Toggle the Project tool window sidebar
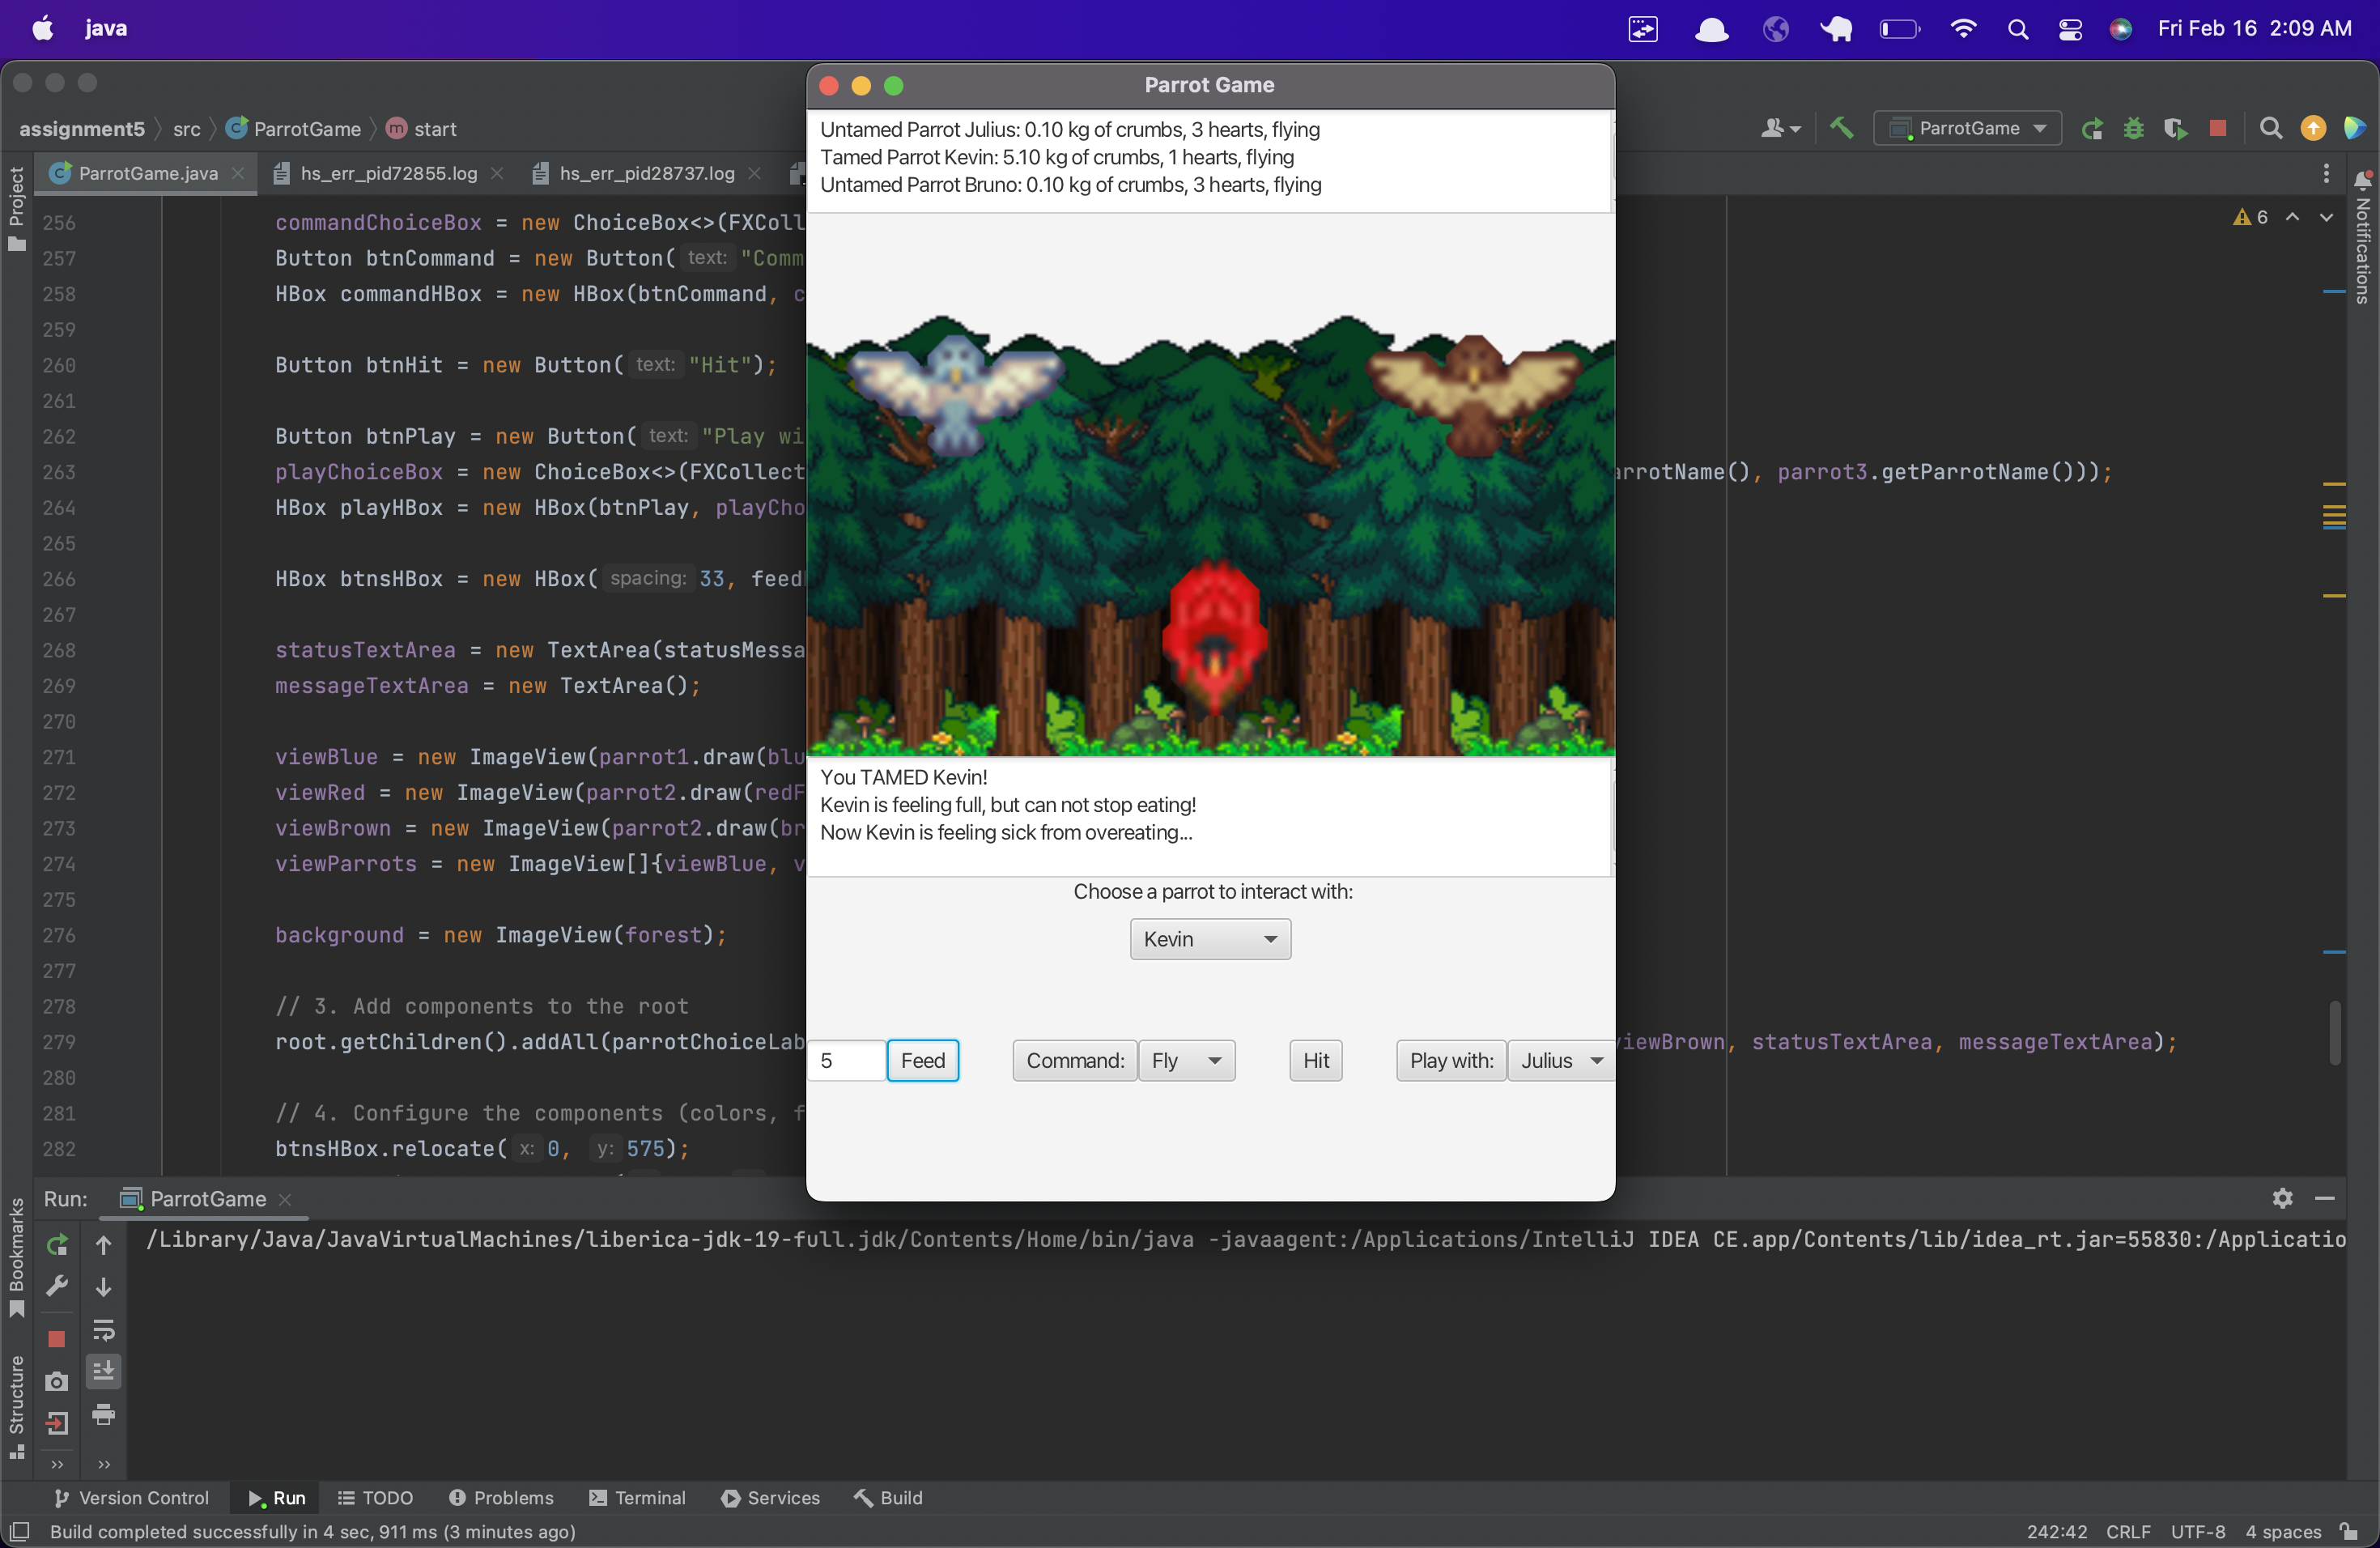The width and height of the screenshot is (2380, 1548). point(16,207)
